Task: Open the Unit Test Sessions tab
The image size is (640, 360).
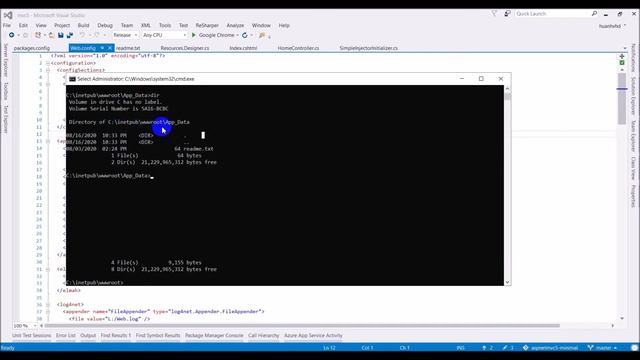Action: point(31,336)
